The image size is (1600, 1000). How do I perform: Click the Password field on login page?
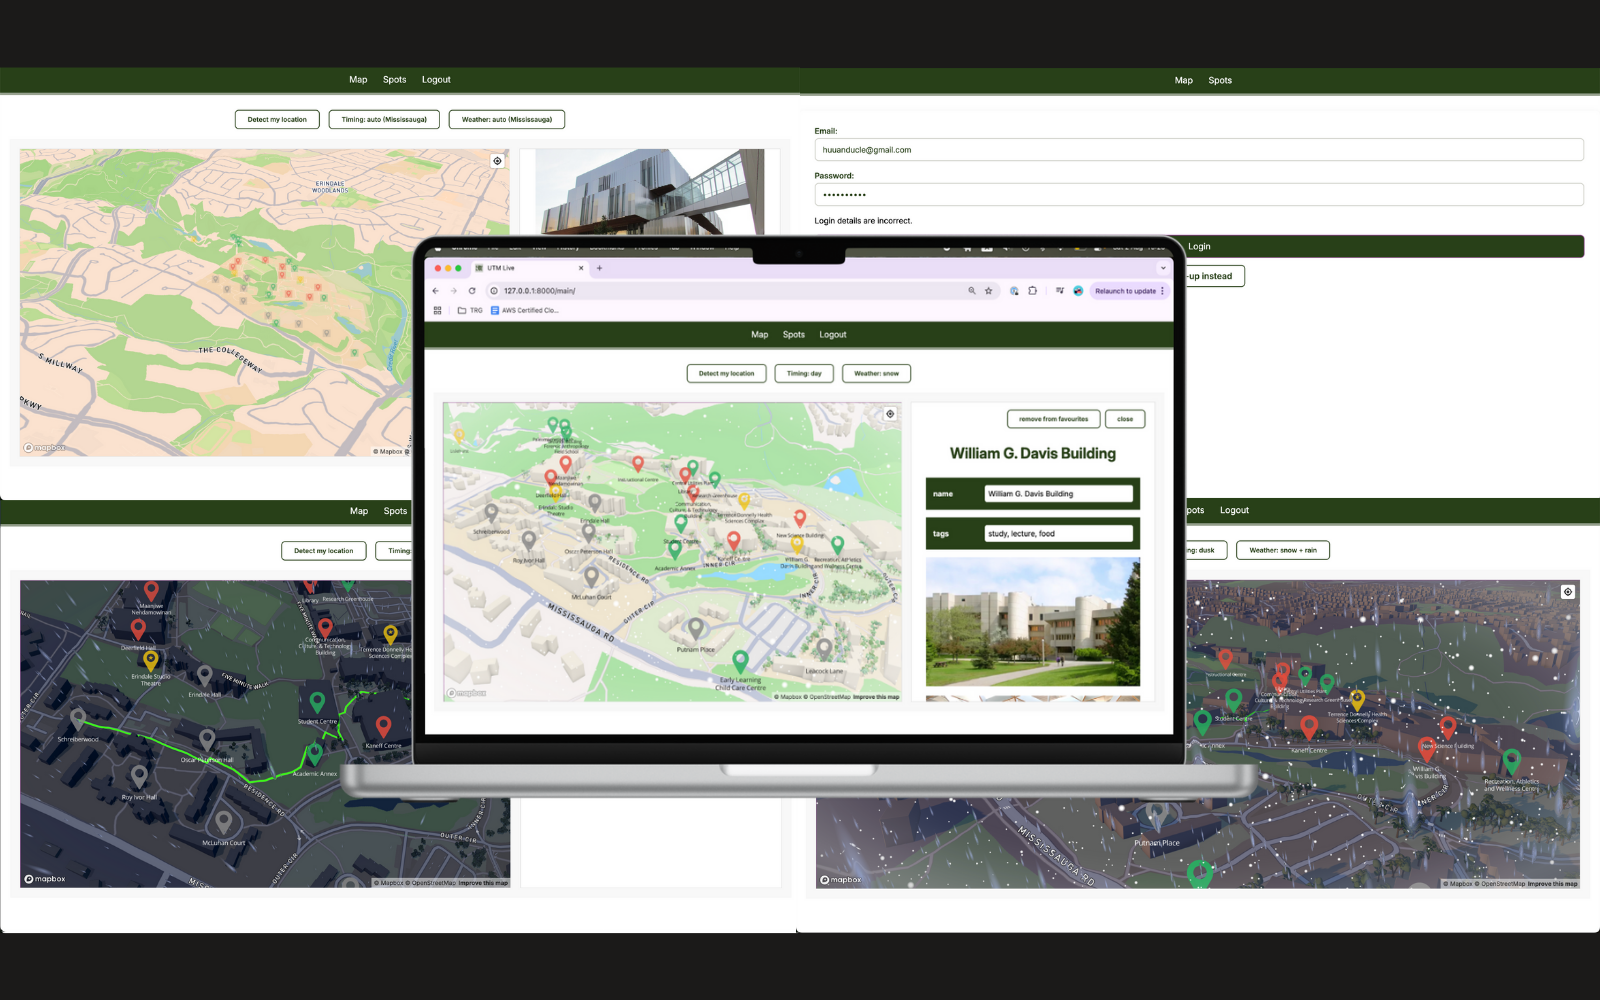tap(1199, 194)
